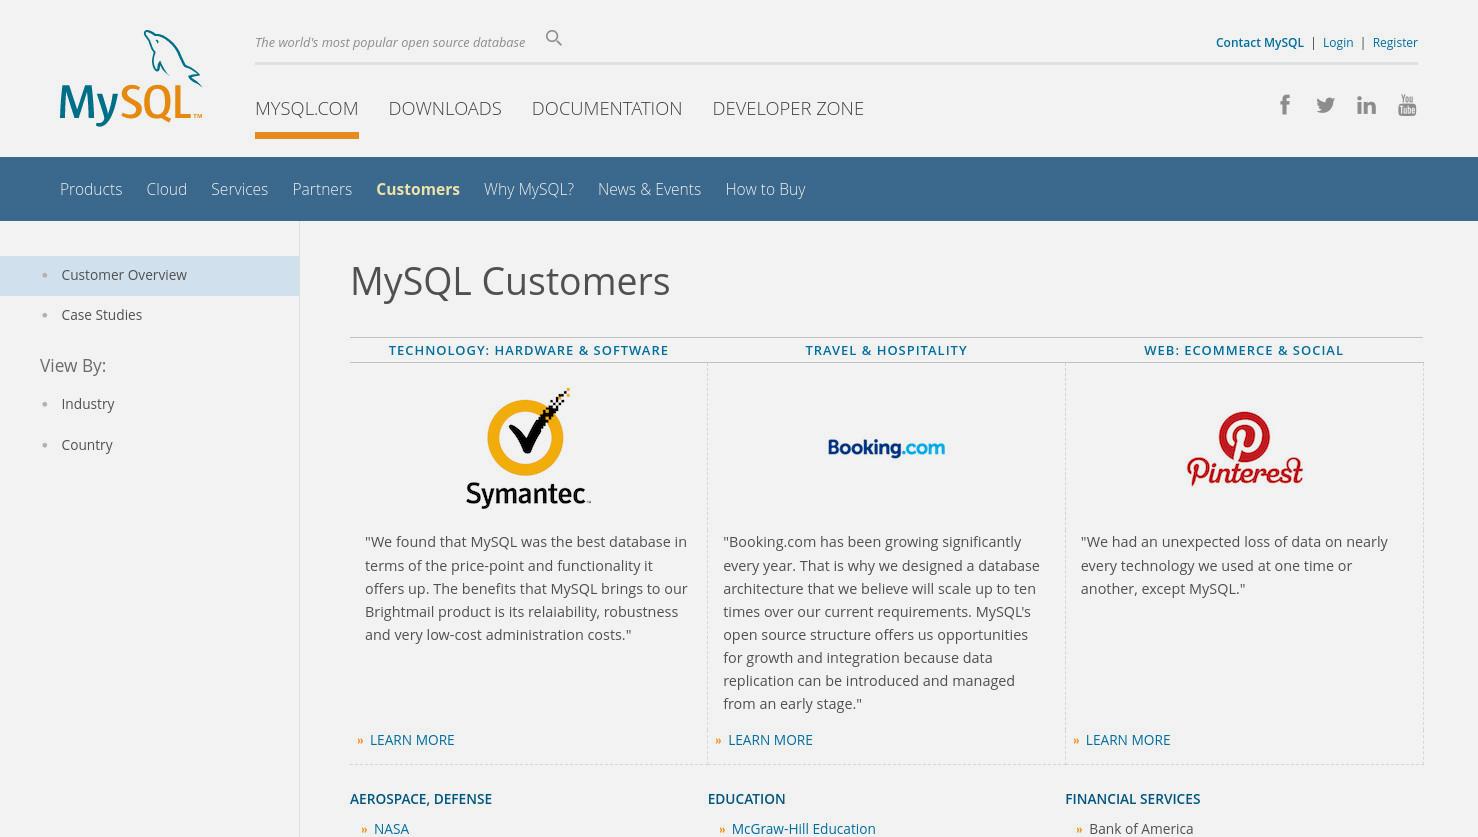Open MySQL LinkedIn page icon
Image resolution: width=1478 pixels, height=837 pixels.
coord(1366,105)
